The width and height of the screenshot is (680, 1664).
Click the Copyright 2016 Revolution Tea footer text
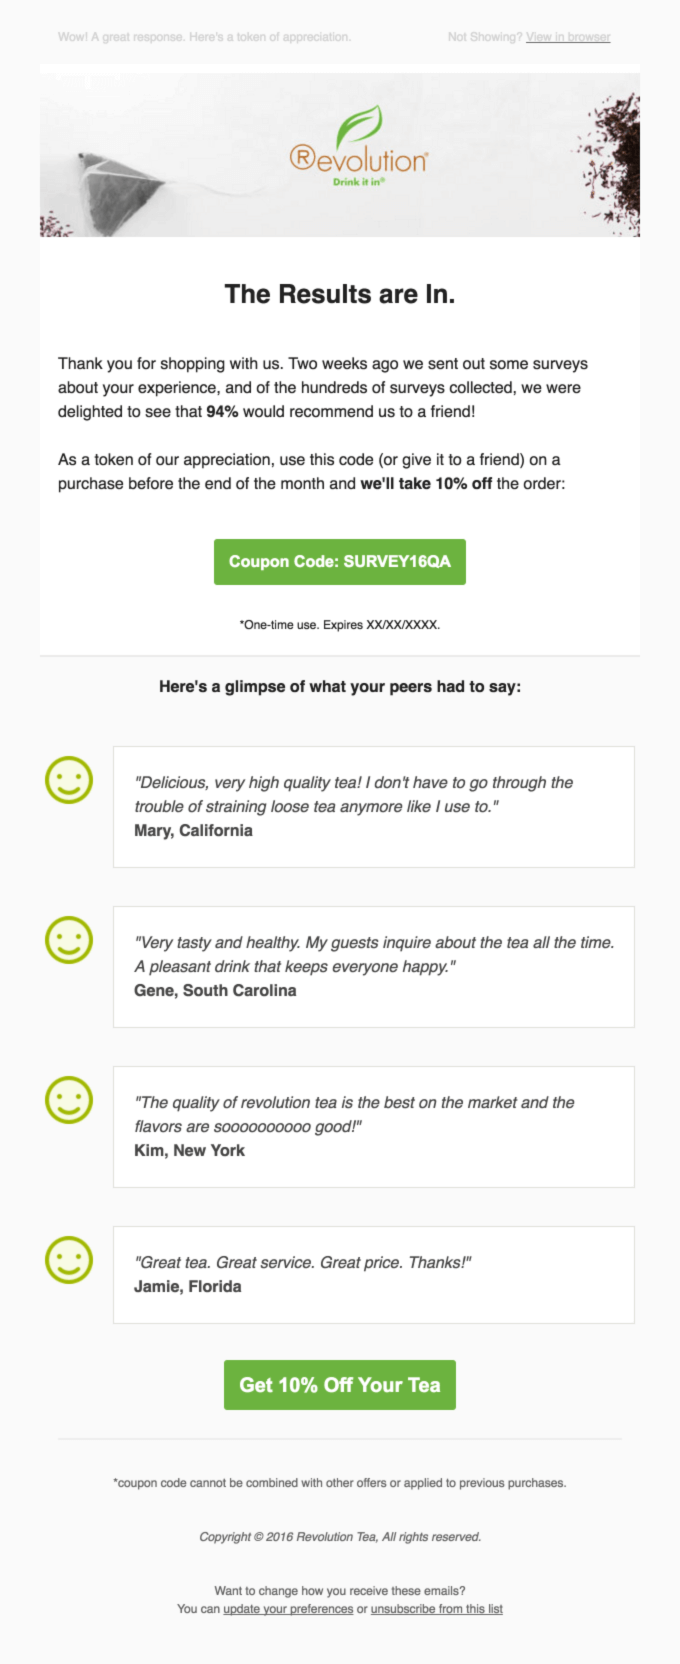[340, 1536]
